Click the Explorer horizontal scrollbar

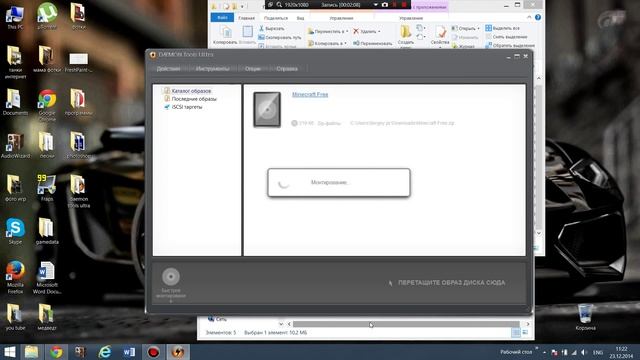(406, 324)
